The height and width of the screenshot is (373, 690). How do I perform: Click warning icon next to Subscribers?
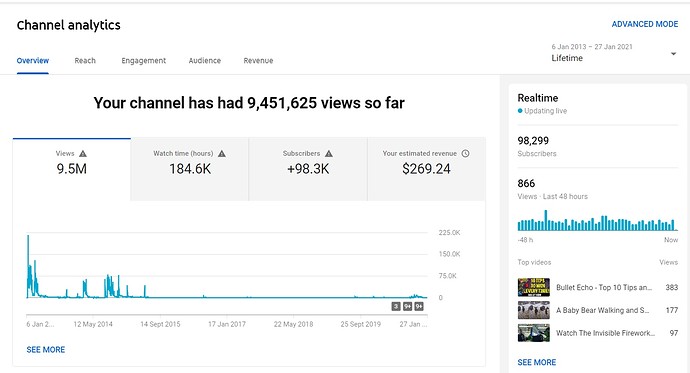(329, 154)
